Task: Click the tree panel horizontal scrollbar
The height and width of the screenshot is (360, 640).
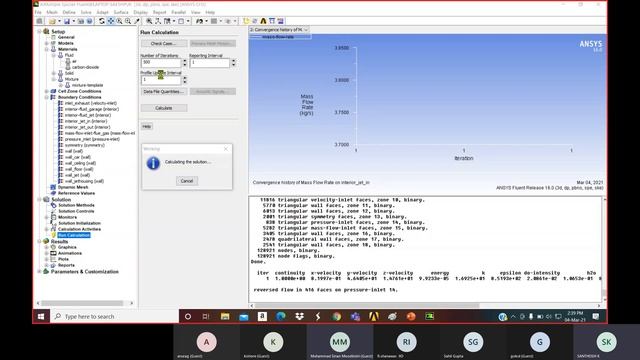Action: (82, 303)
